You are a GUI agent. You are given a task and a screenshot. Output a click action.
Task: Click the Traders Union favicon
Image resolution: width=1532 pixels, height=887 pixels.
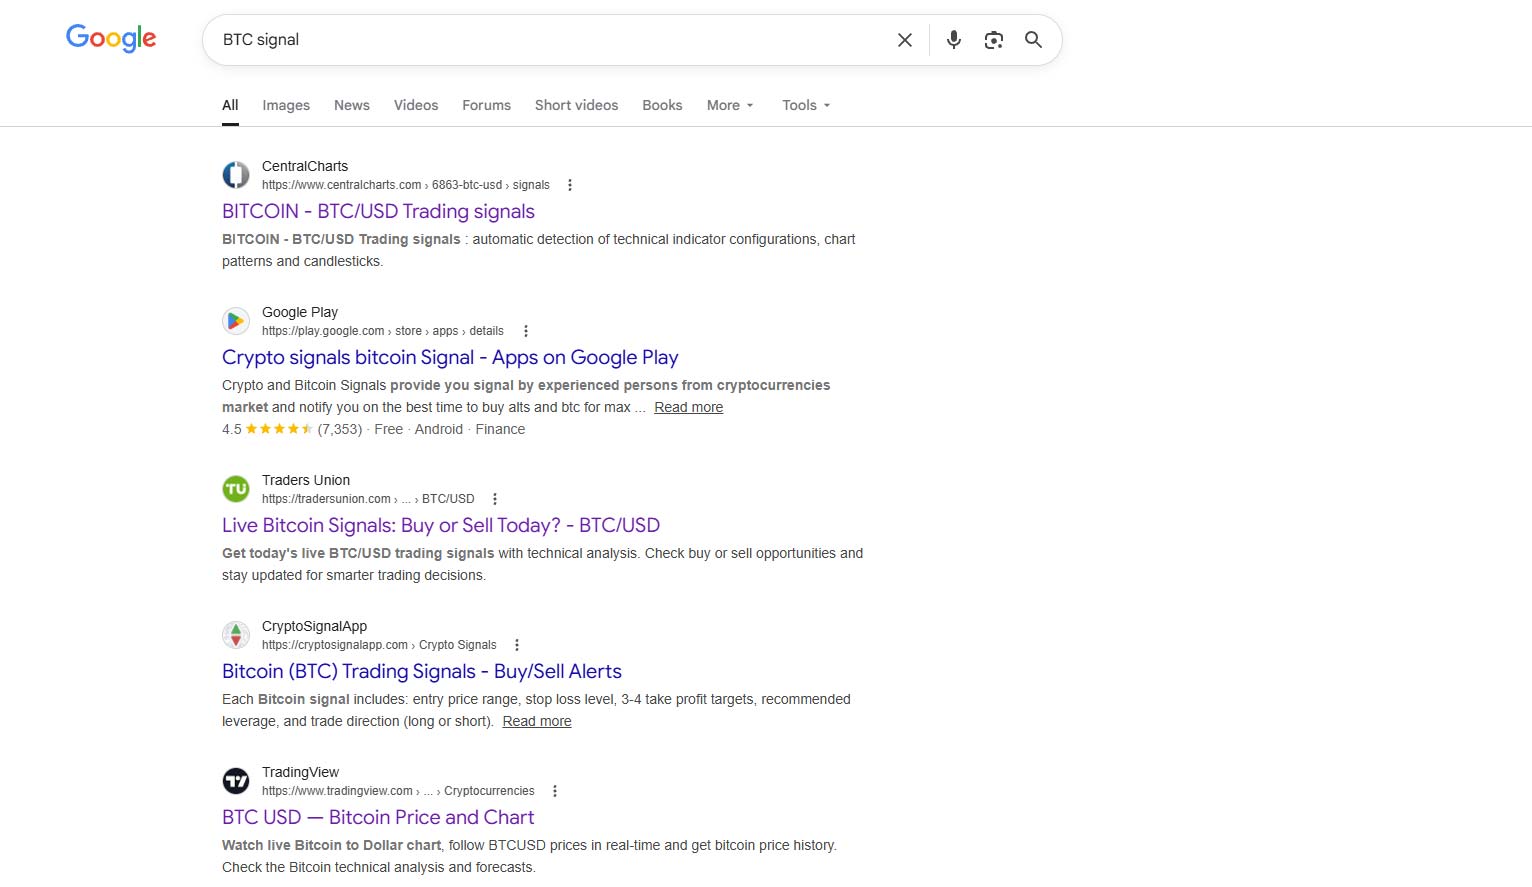(236, 489)
